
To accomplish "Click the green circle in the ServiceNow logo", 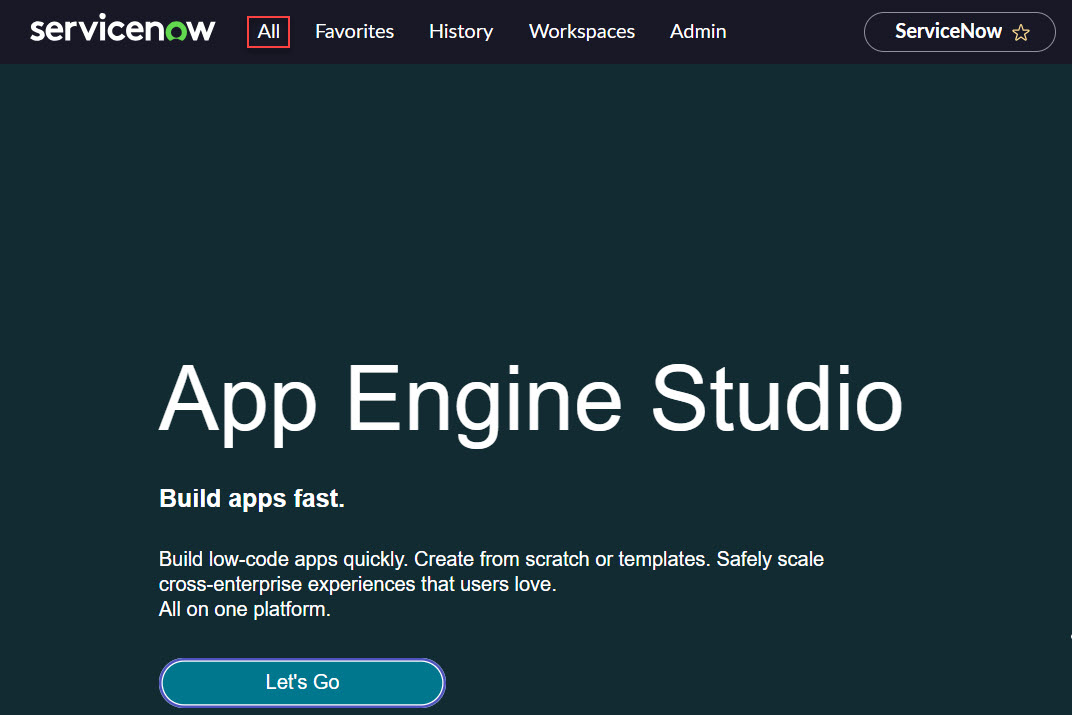I will pos(177,31).
